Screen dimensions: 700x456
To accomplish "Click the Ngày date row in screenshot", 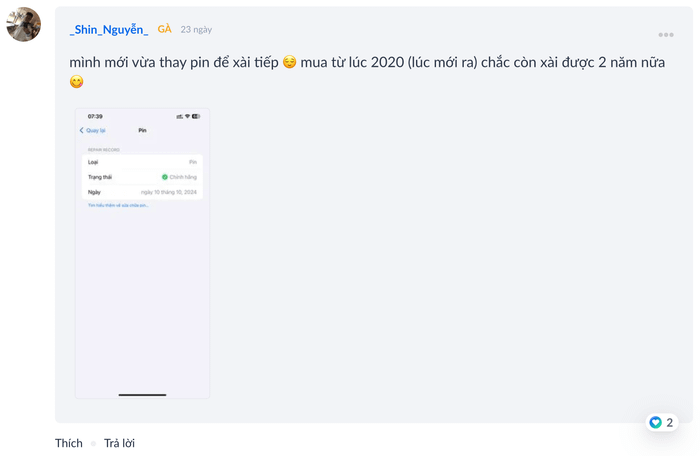I will 142,190.
